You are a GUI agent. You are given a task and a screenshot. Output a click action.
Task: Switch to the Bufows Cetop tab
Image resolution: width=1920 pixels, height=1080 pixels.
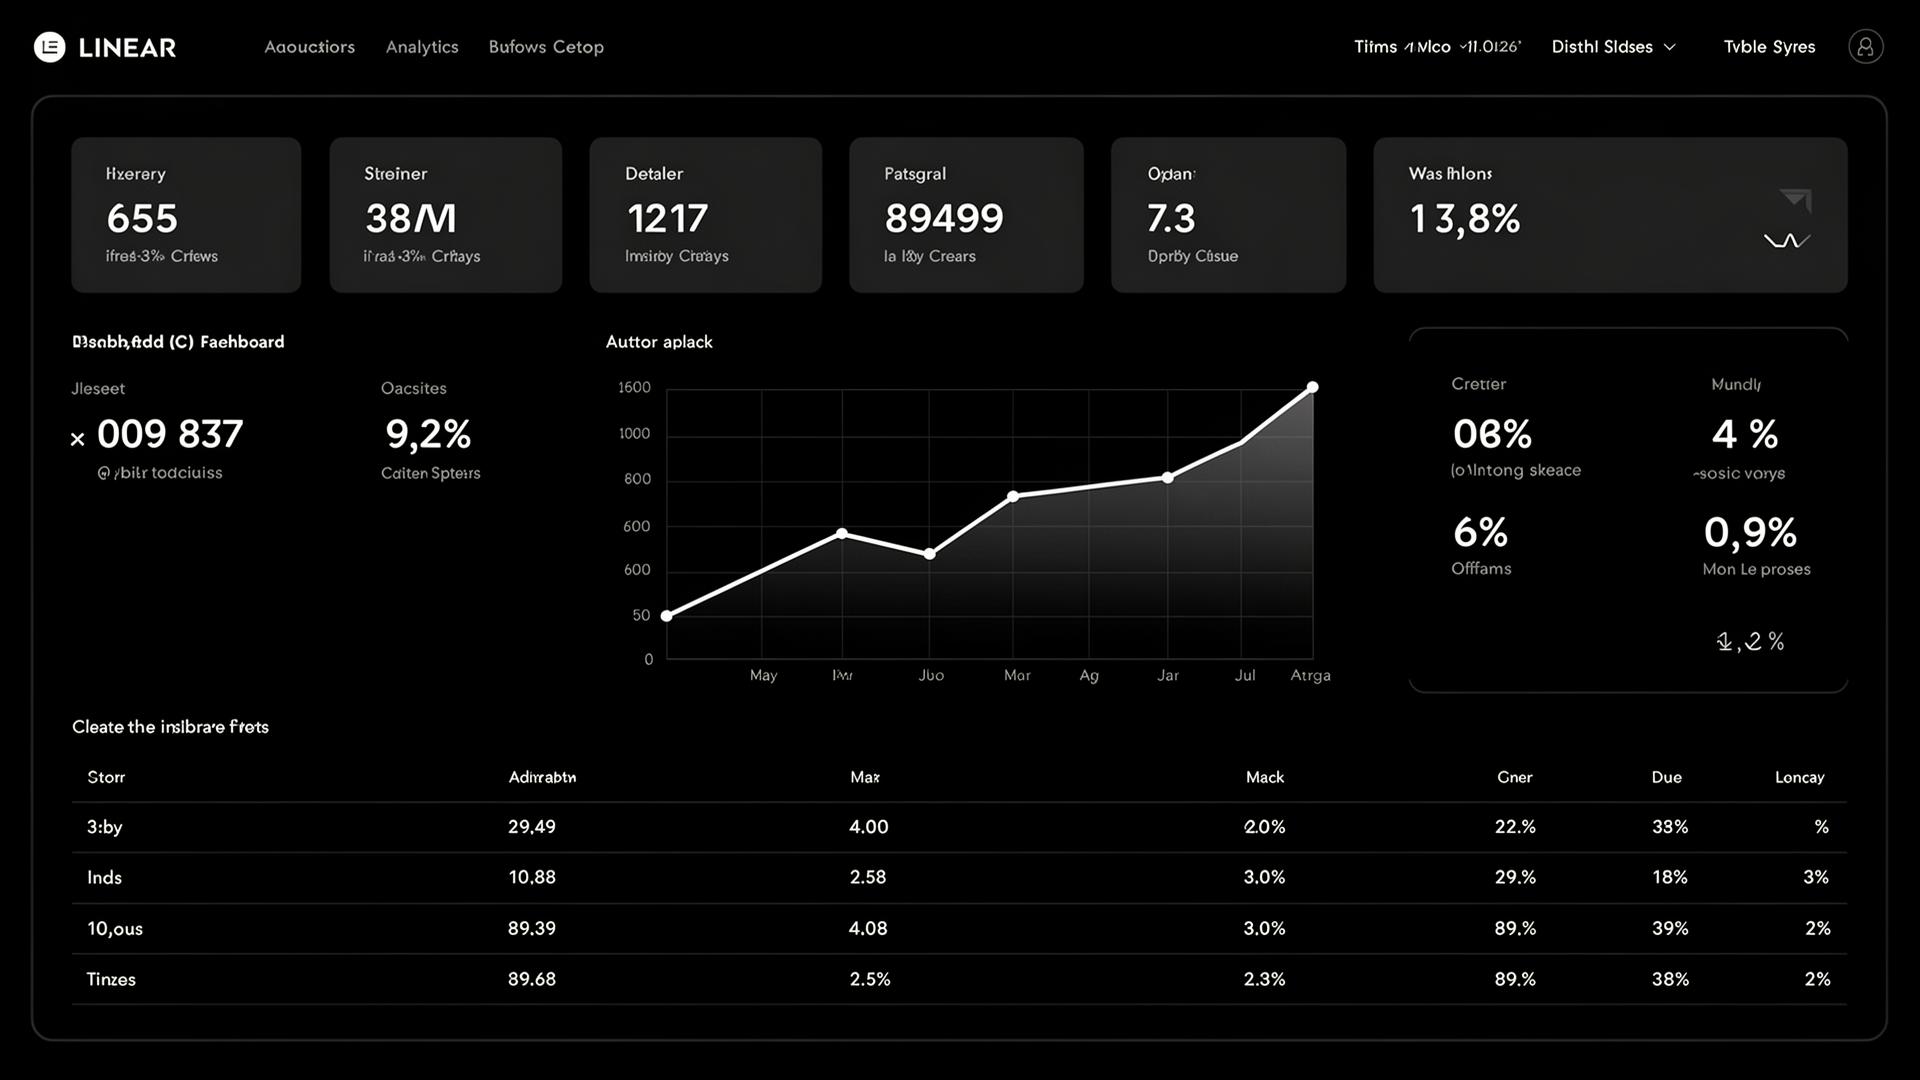coord(546,46)
